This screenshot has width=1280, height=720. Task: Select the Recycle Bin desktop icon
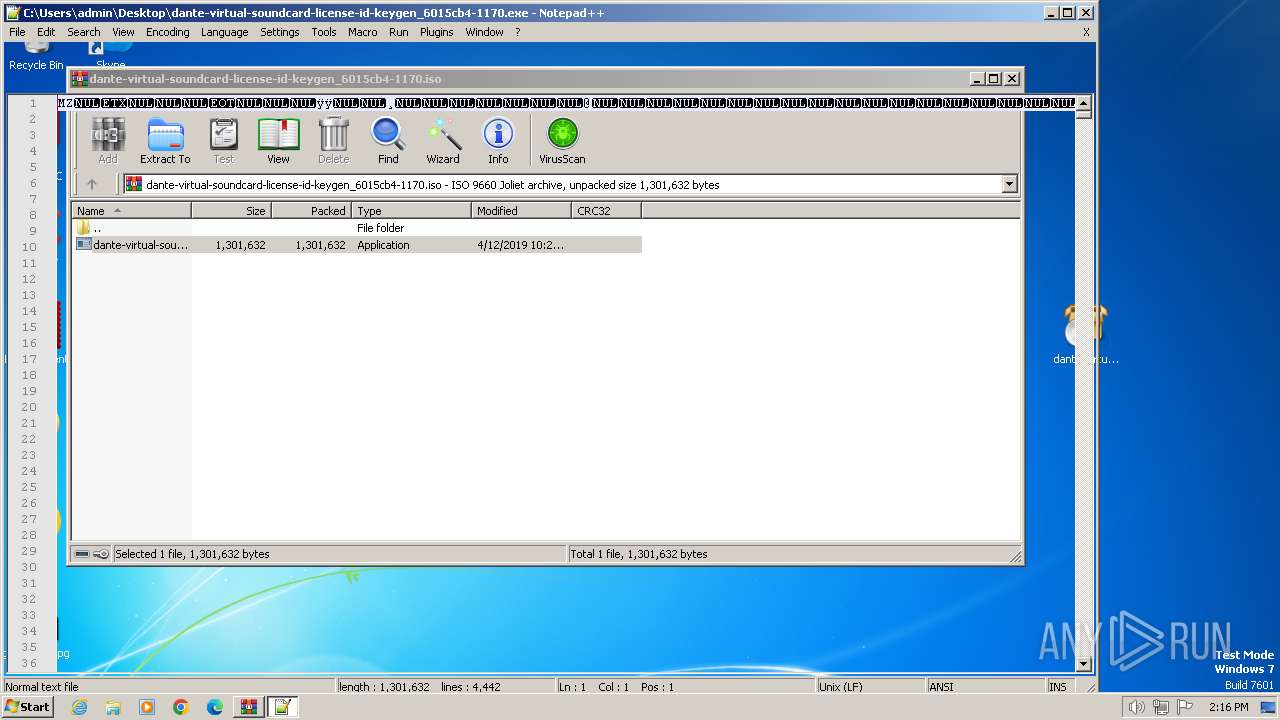pyautogui.click(x=36, y=56)
